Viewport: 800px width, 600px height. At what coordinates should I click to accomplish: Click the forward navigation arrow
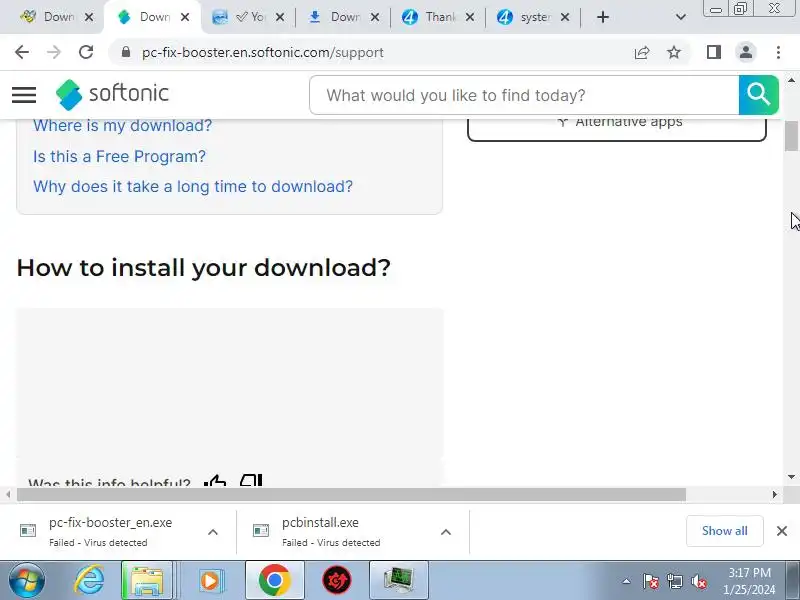(54, 52)
